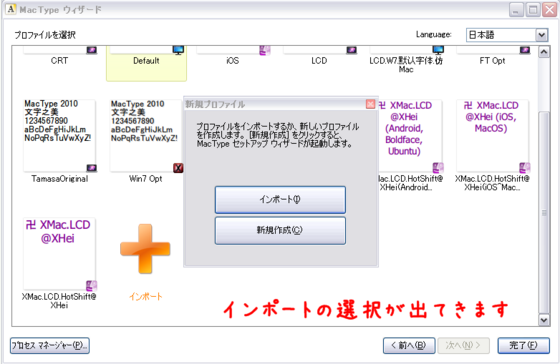Click the MacType app icon in title bar
This screenshot has width=560, height=364.
[x=11, y=9]
